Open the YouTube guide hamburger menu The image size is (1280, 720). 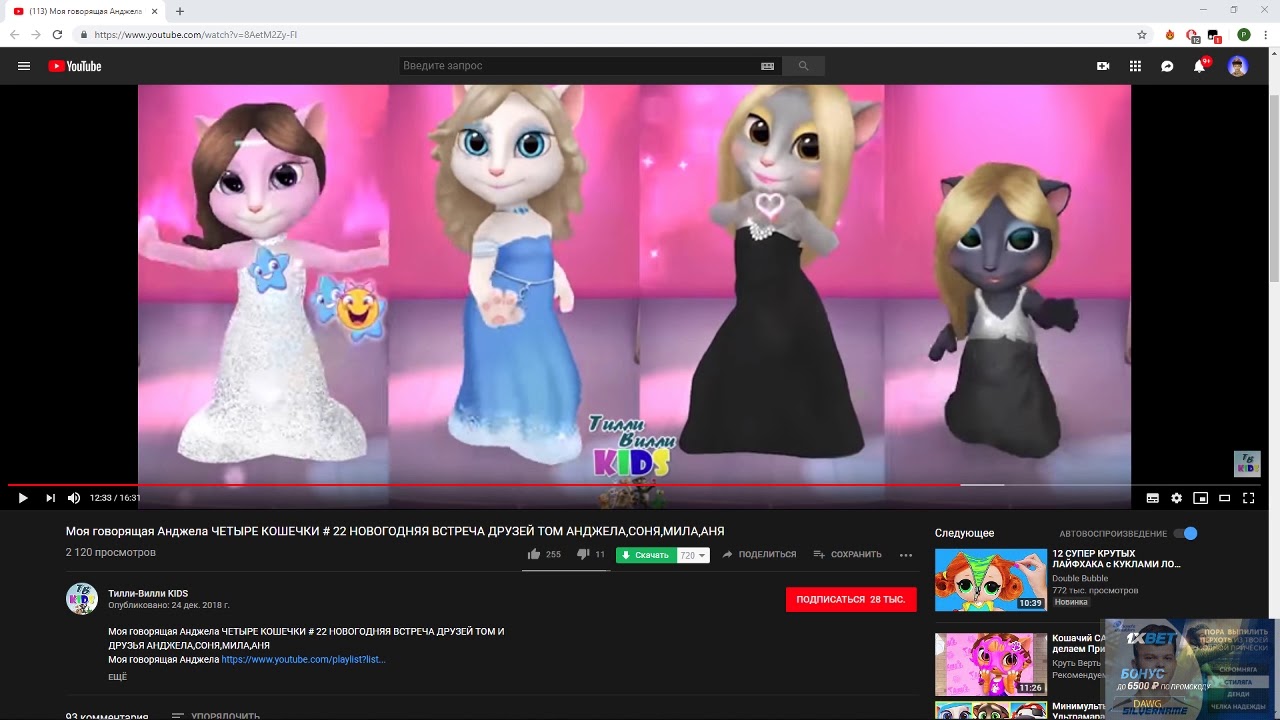click(x=24, y=66)
